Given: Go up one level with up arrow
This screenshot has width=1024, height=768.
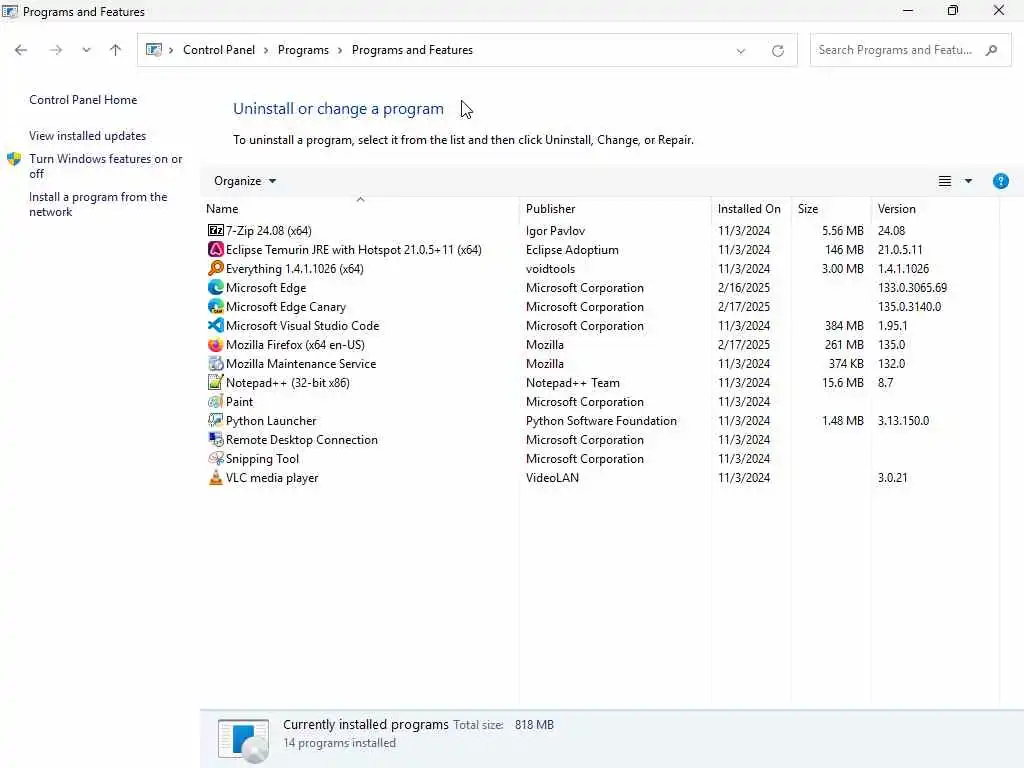Looking at the screenshot, I should click(116, 50).
